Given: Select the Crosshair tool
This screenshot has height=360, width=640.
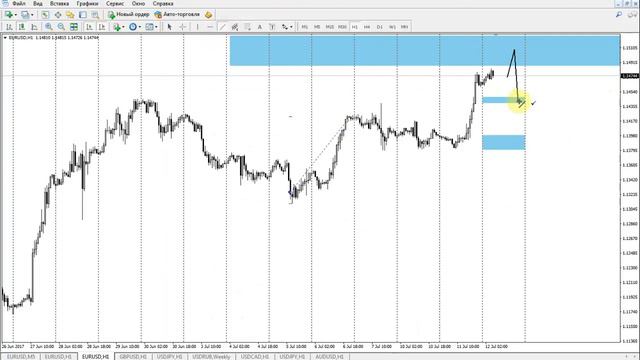Looking at the screenshot, I should coord(182,27).
